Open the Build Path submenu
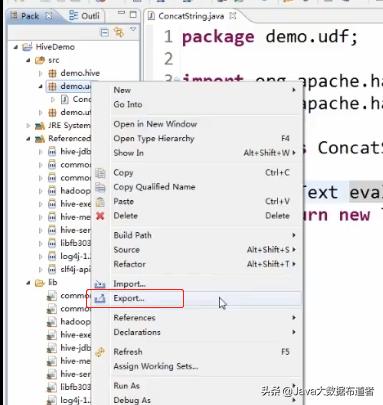The image size is (383, 405). coord(198,235)
